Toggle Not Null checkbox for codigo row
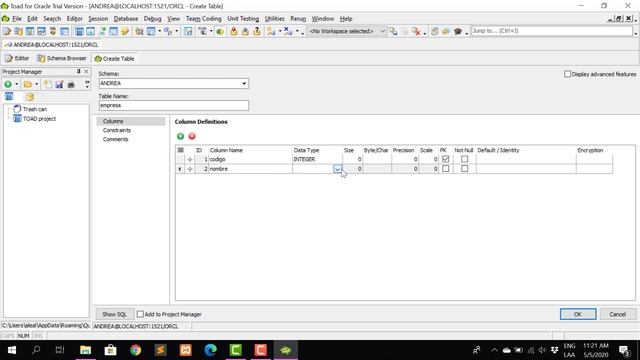 pyautogui.click(x=464, y=159)
